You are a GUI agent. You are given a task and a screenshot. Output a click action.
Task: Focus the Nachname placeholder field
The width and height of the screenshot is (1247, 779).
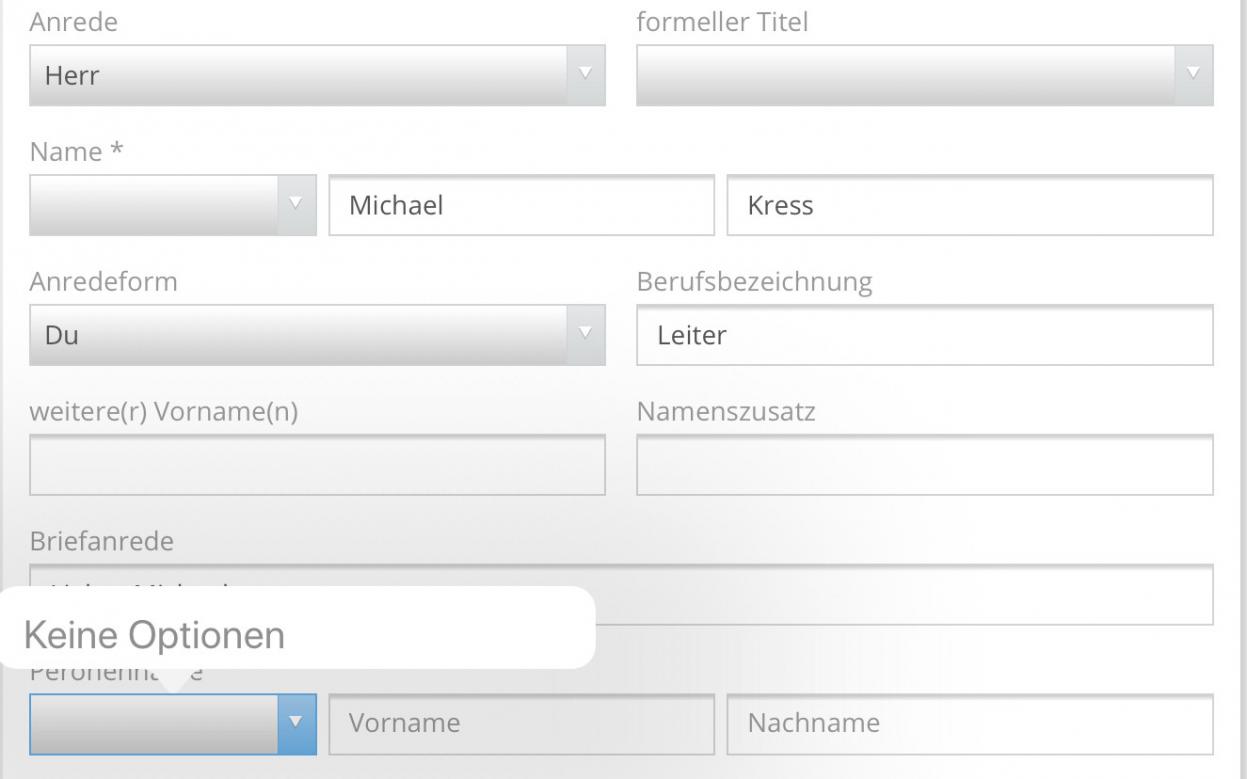[x=969, y=723]
